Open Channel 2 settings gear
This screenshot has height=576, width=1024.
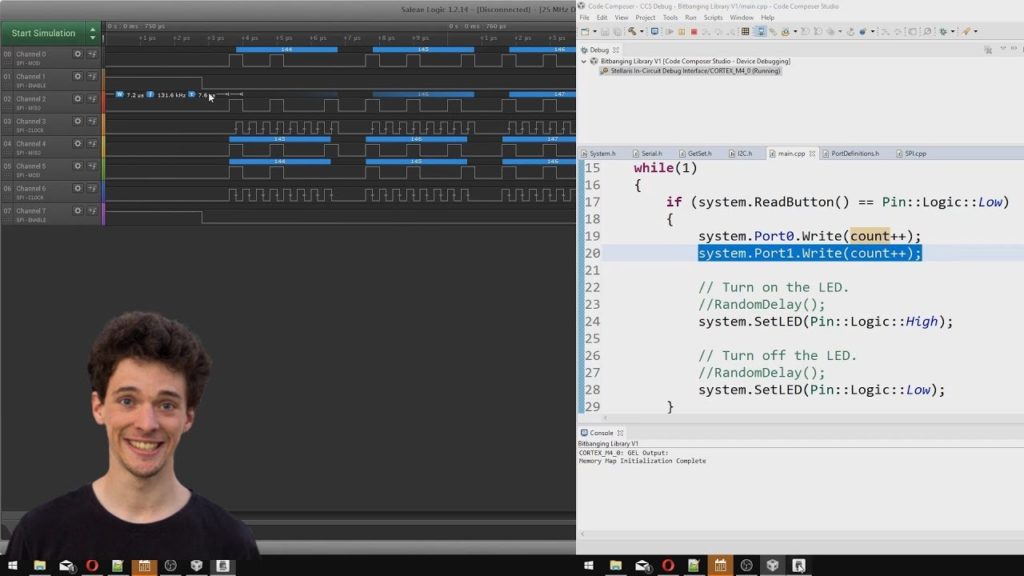[x=78, y=99]
